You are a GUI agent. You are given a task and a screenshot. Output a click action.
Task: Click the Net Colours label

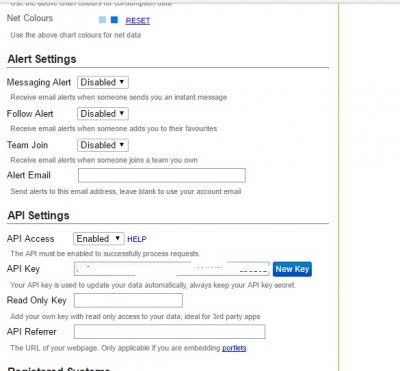(30, 18)
